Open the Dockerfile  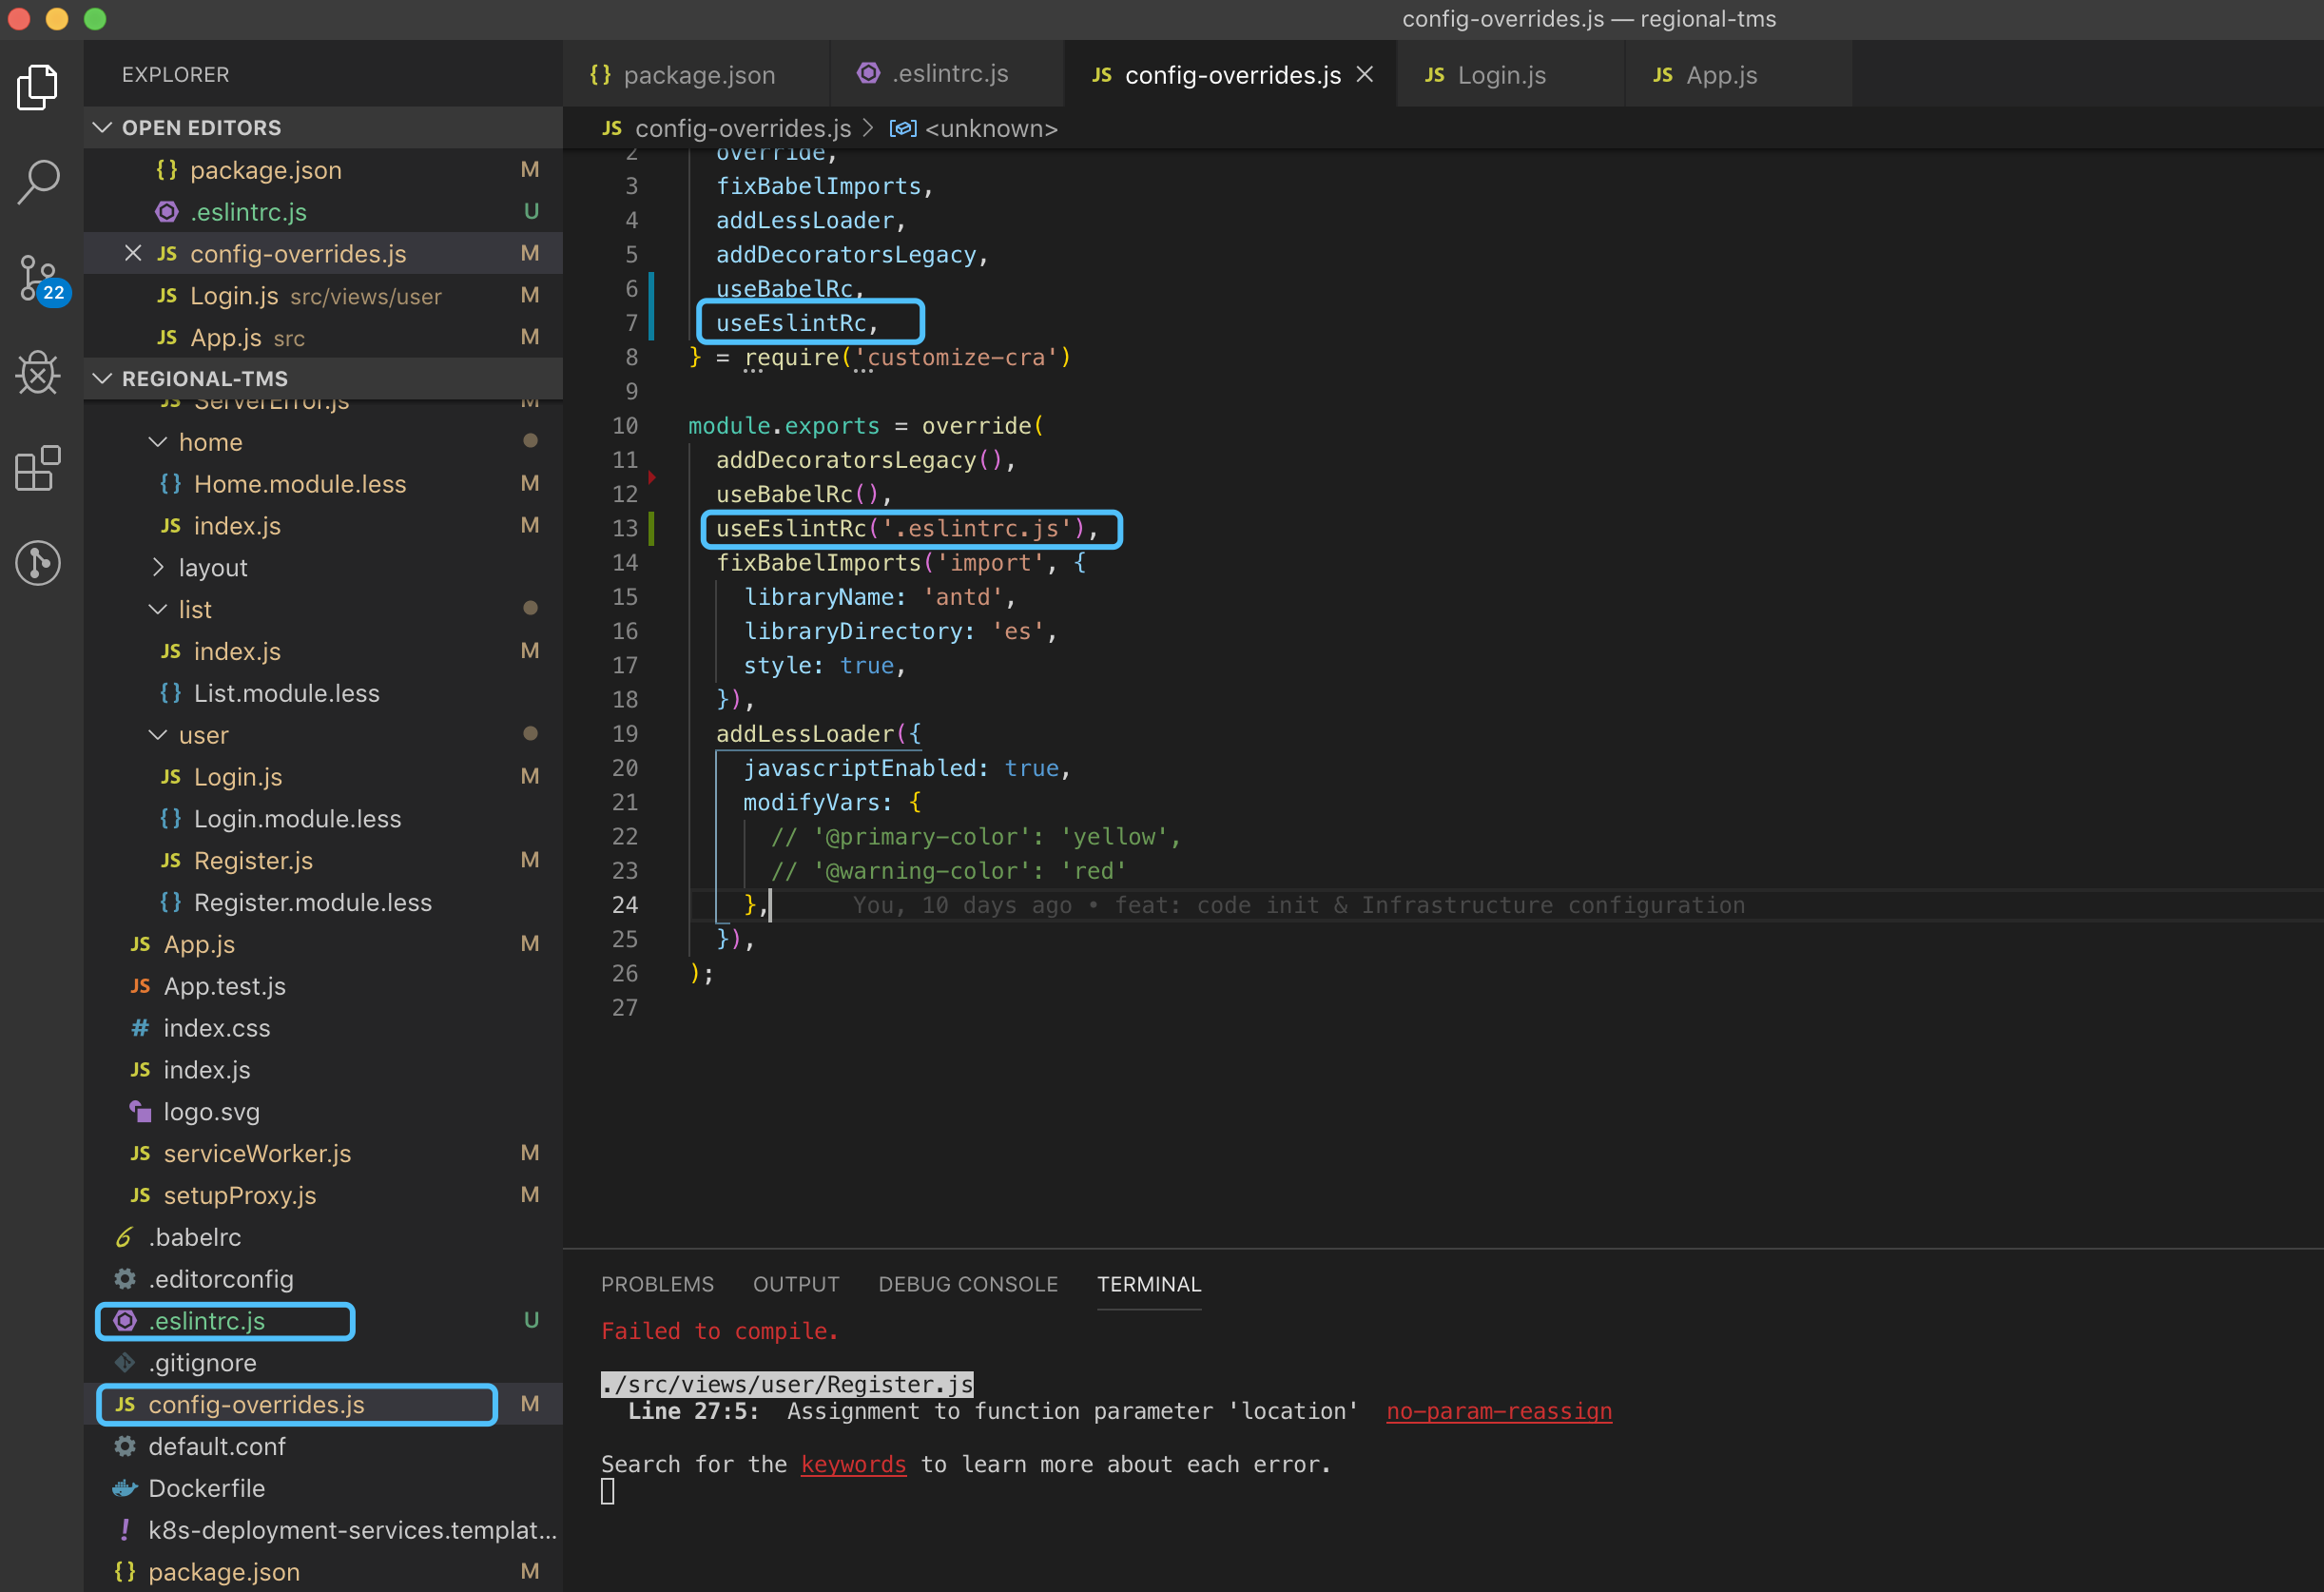pos(323,1489)
